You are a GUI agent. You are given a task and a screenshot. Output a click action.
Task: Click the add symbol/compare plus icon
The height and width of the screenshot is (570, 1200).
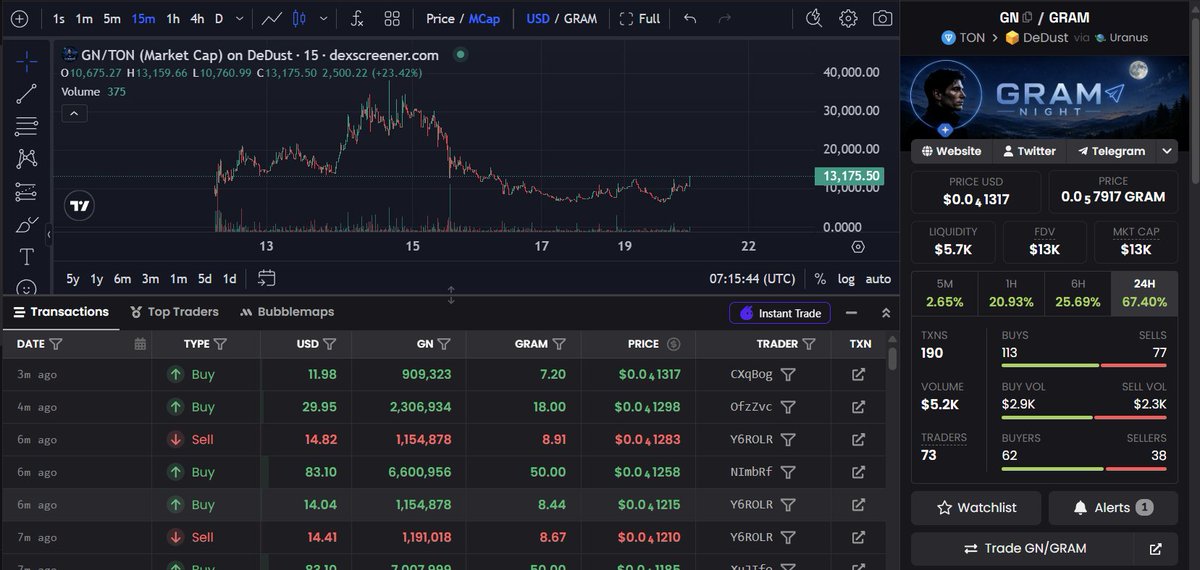coord(19,18)
